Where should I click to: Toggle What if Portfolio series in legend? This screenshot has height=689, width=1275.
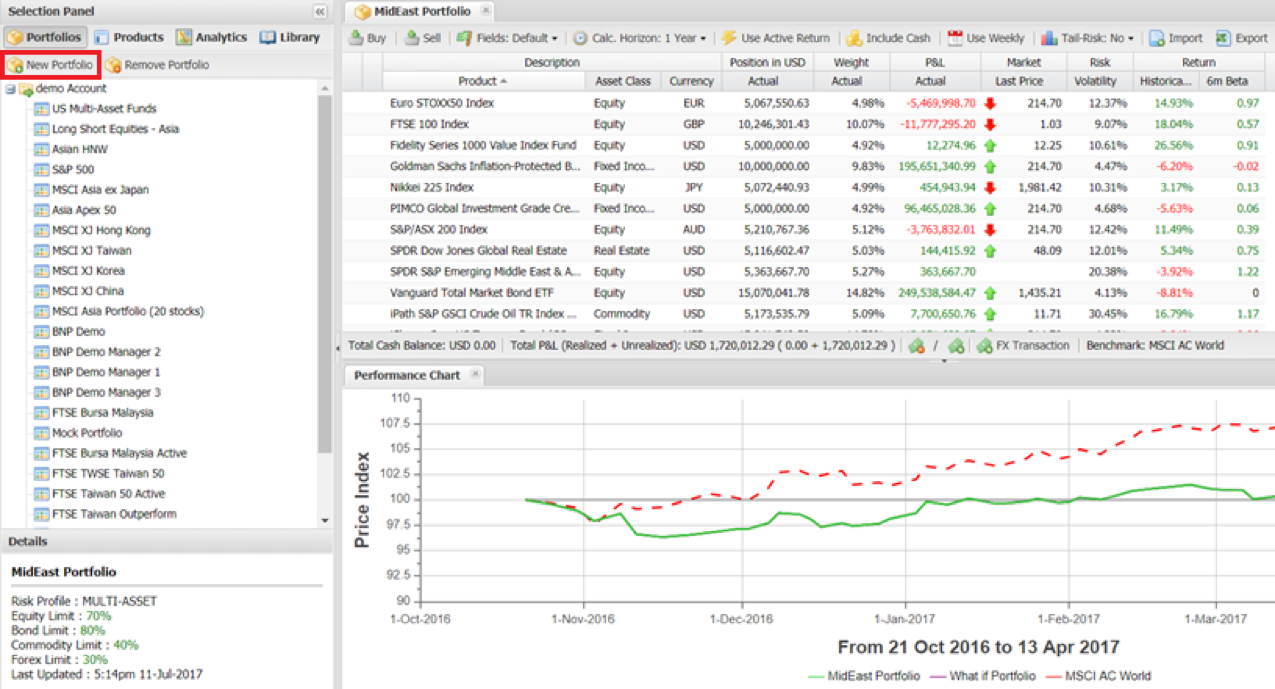pos(983,676)
